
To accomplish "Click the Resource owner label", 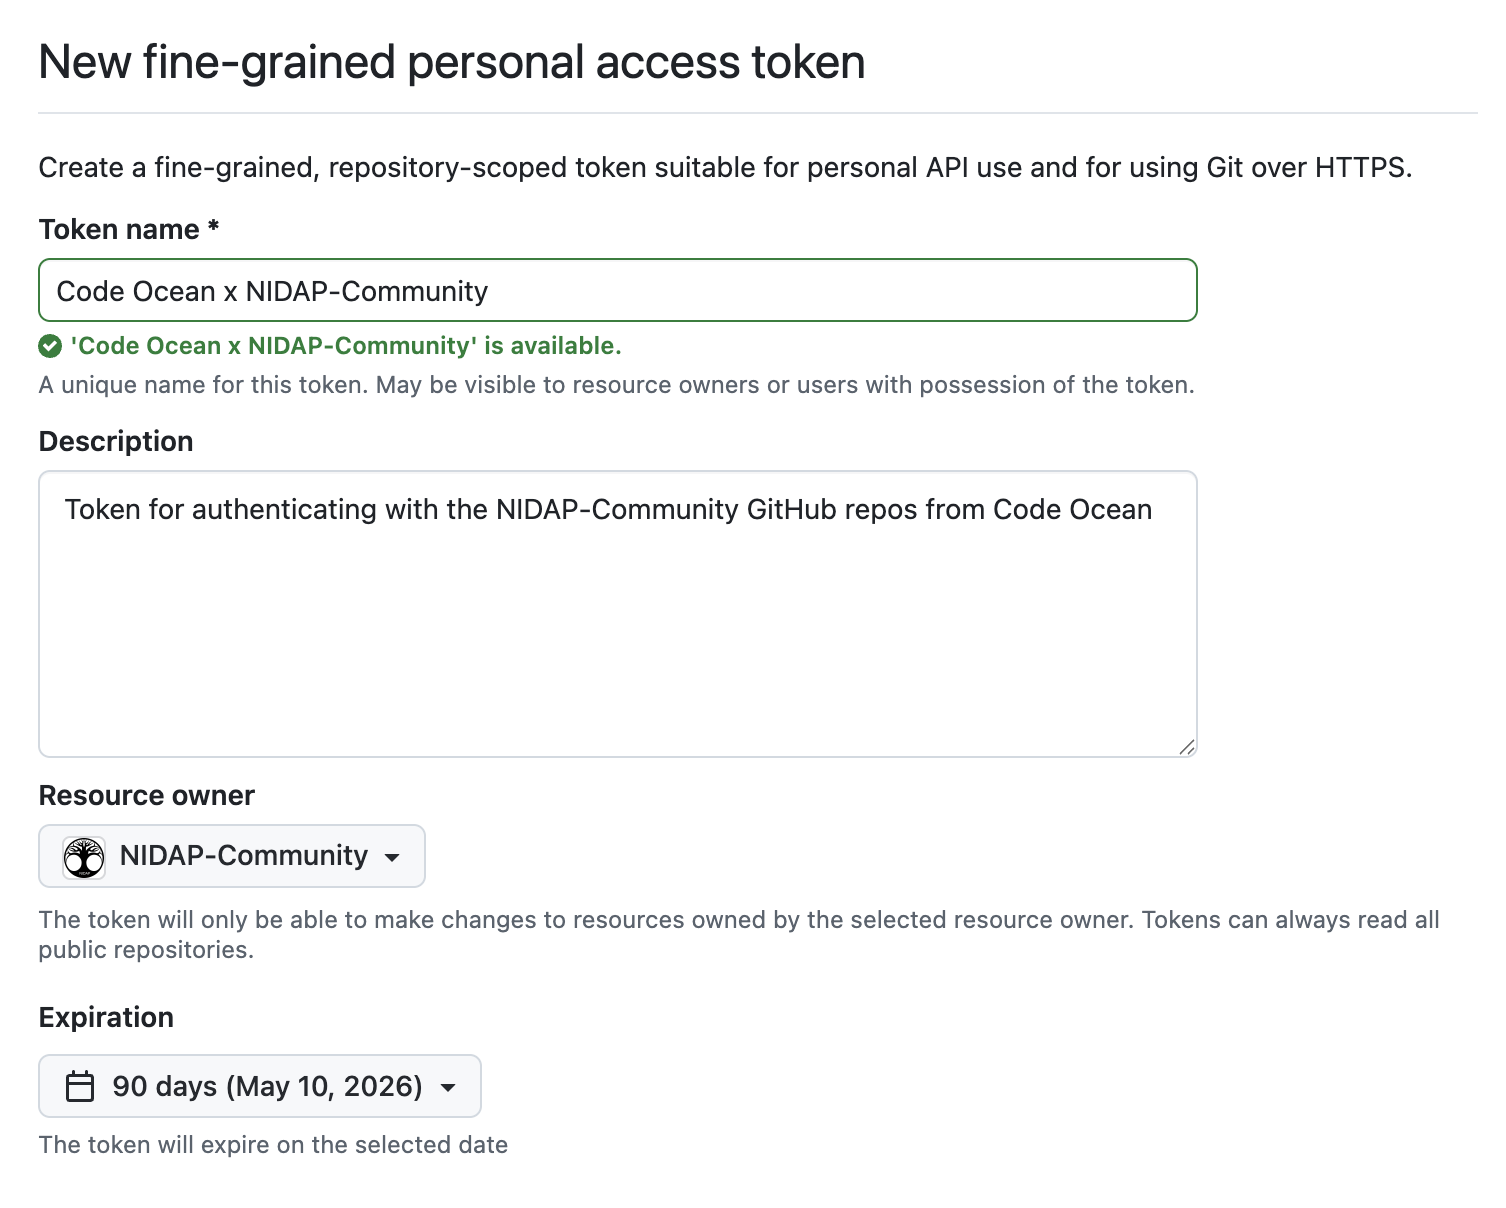I will tap(147, 796).
